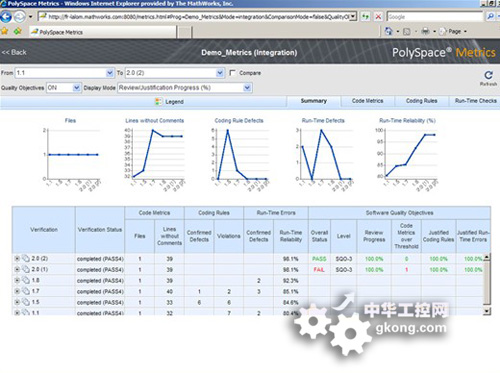
Task: Open the From version dropdown
Action: tap(65, 73)
